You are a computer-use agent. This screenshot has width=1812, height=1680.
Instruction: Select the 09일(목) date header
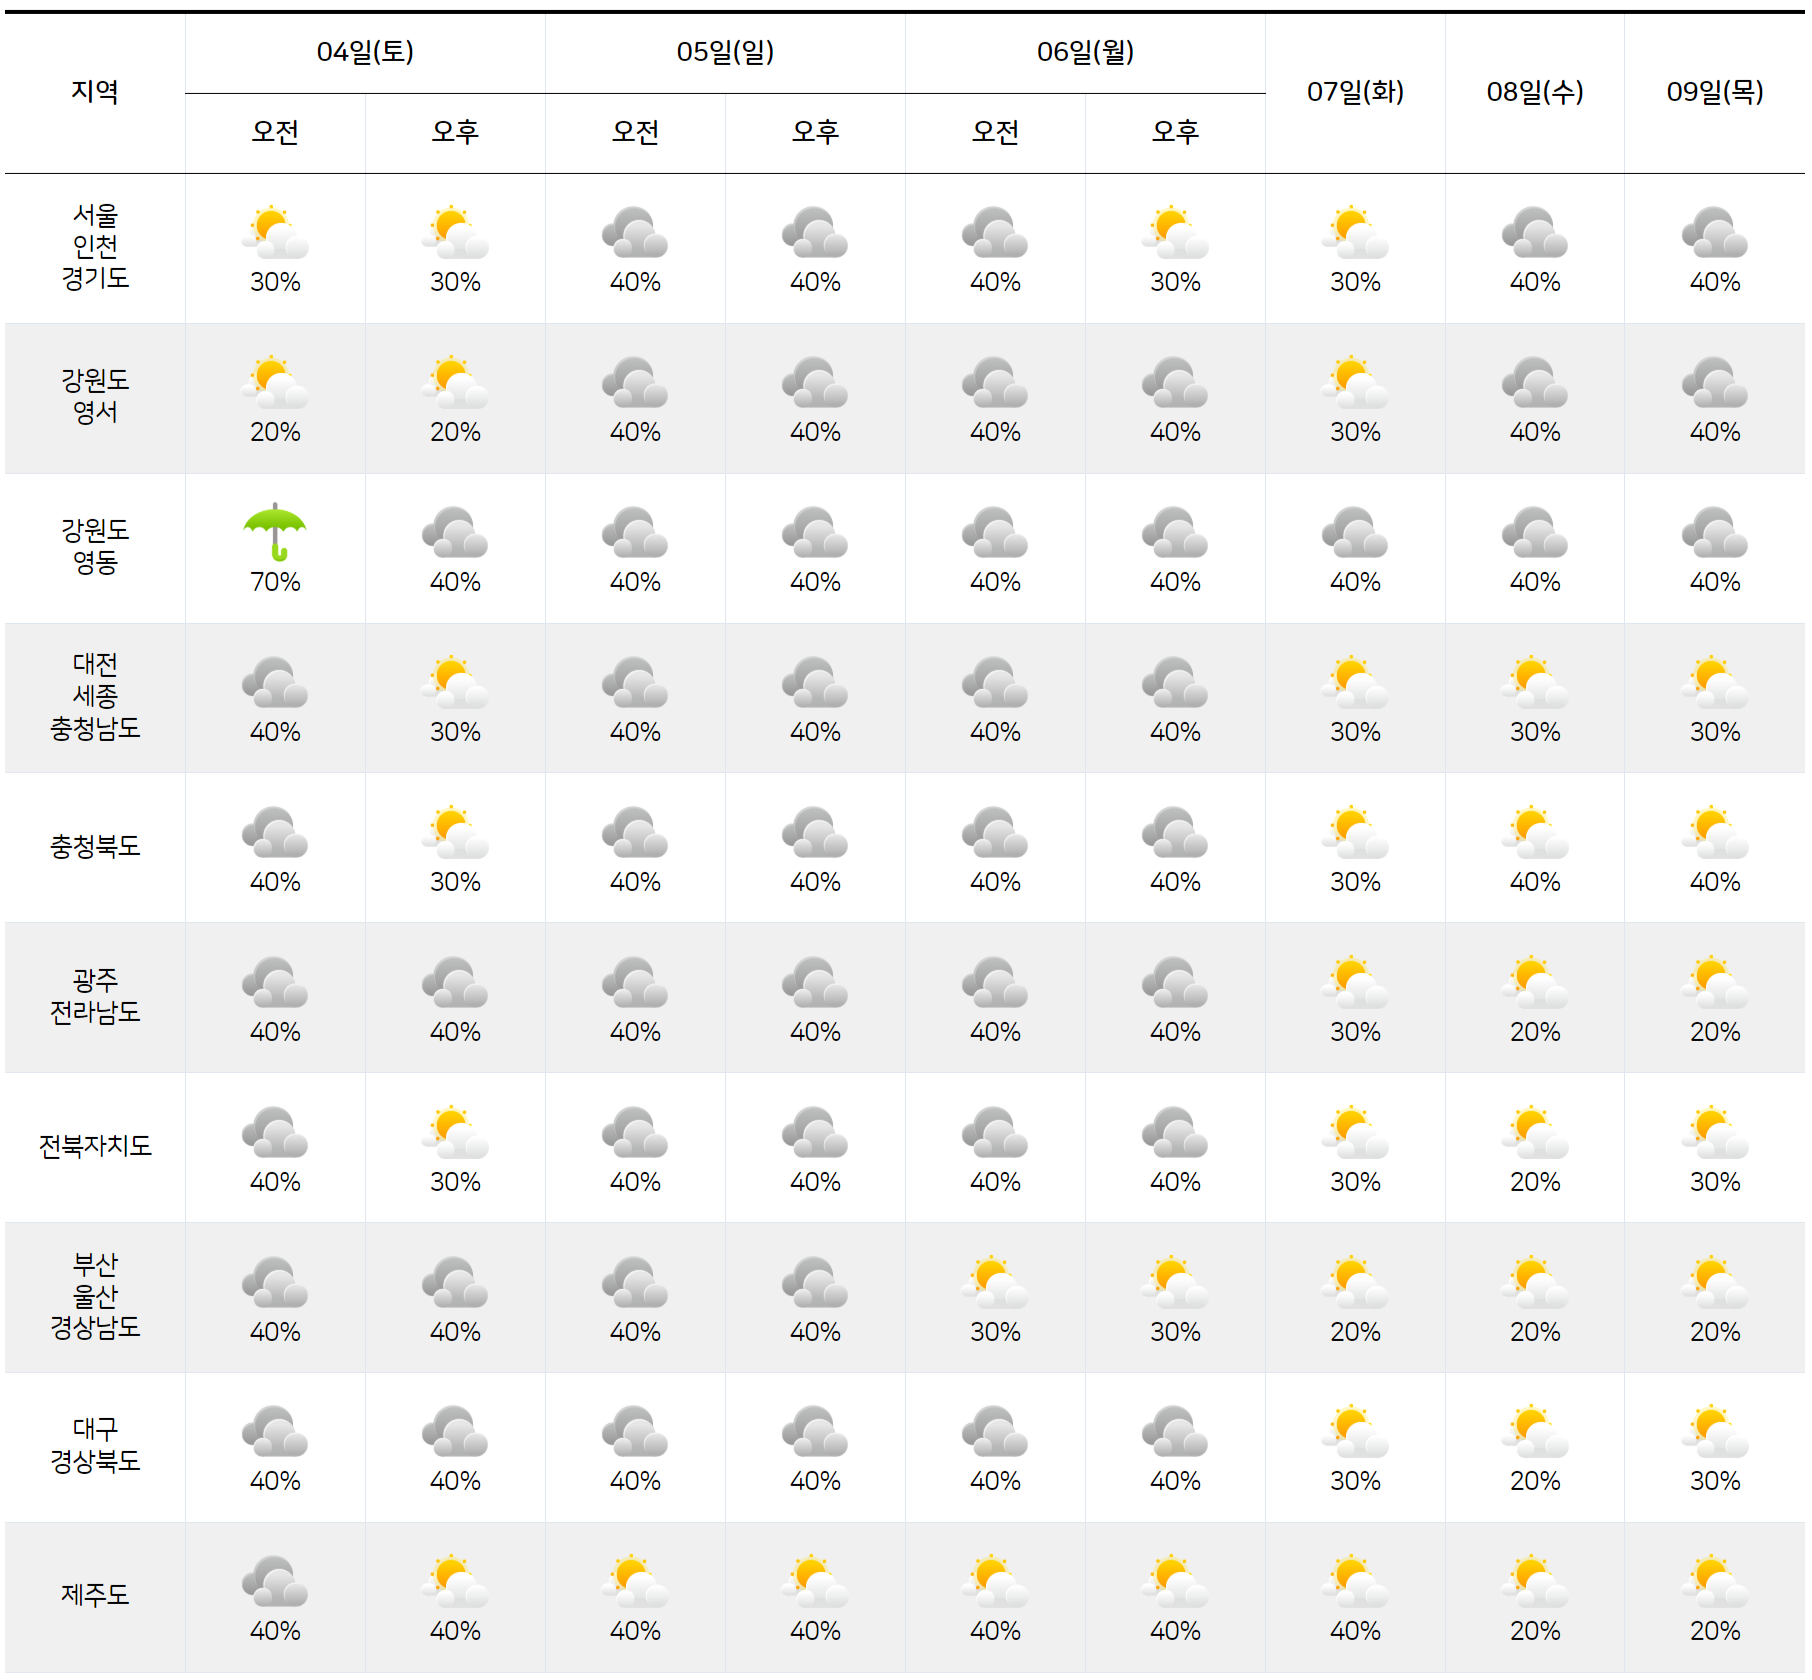[x=1715, y=92]
